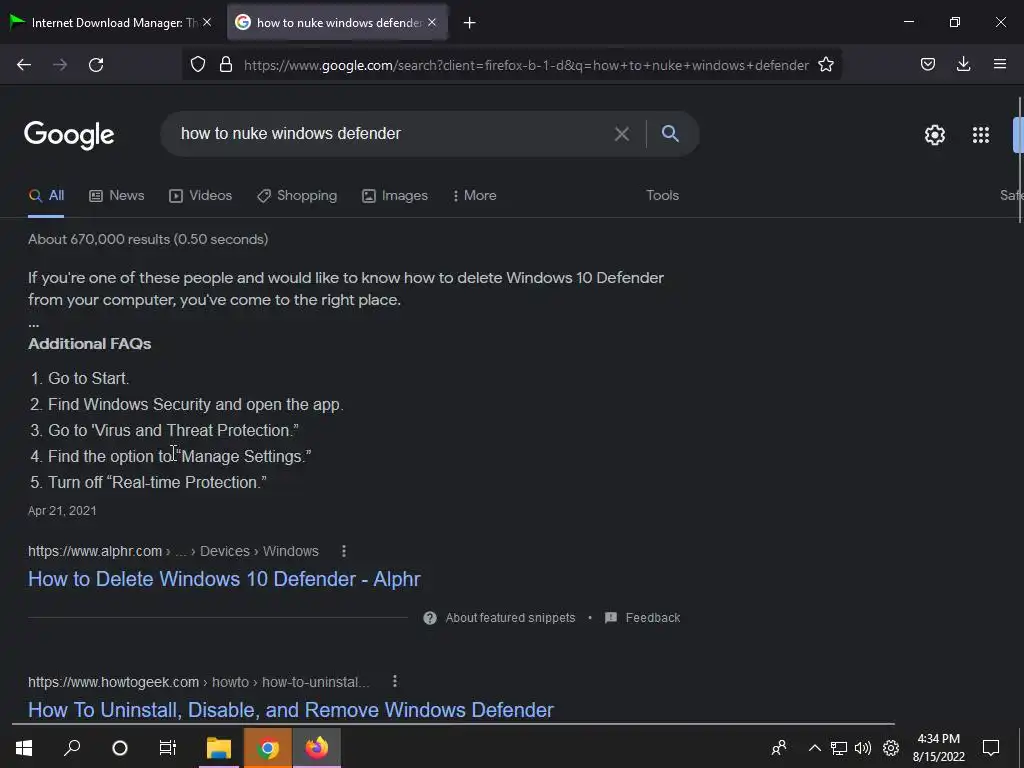This screenshot has width=1024, height=768.
Task: Close the how to nuke windows defender tab
Action: (x=432, y=22)
